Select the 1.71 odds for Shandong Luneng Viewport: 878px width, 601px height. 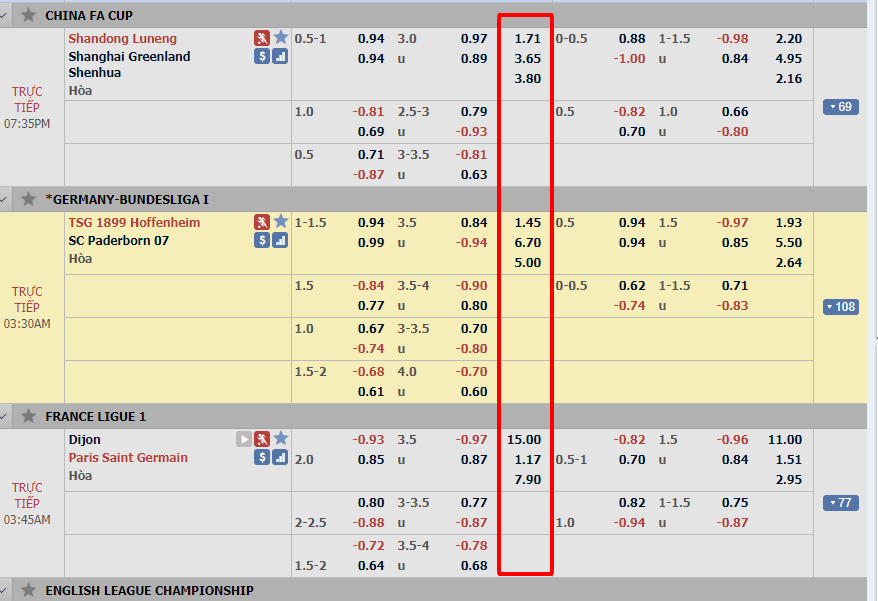527,39
